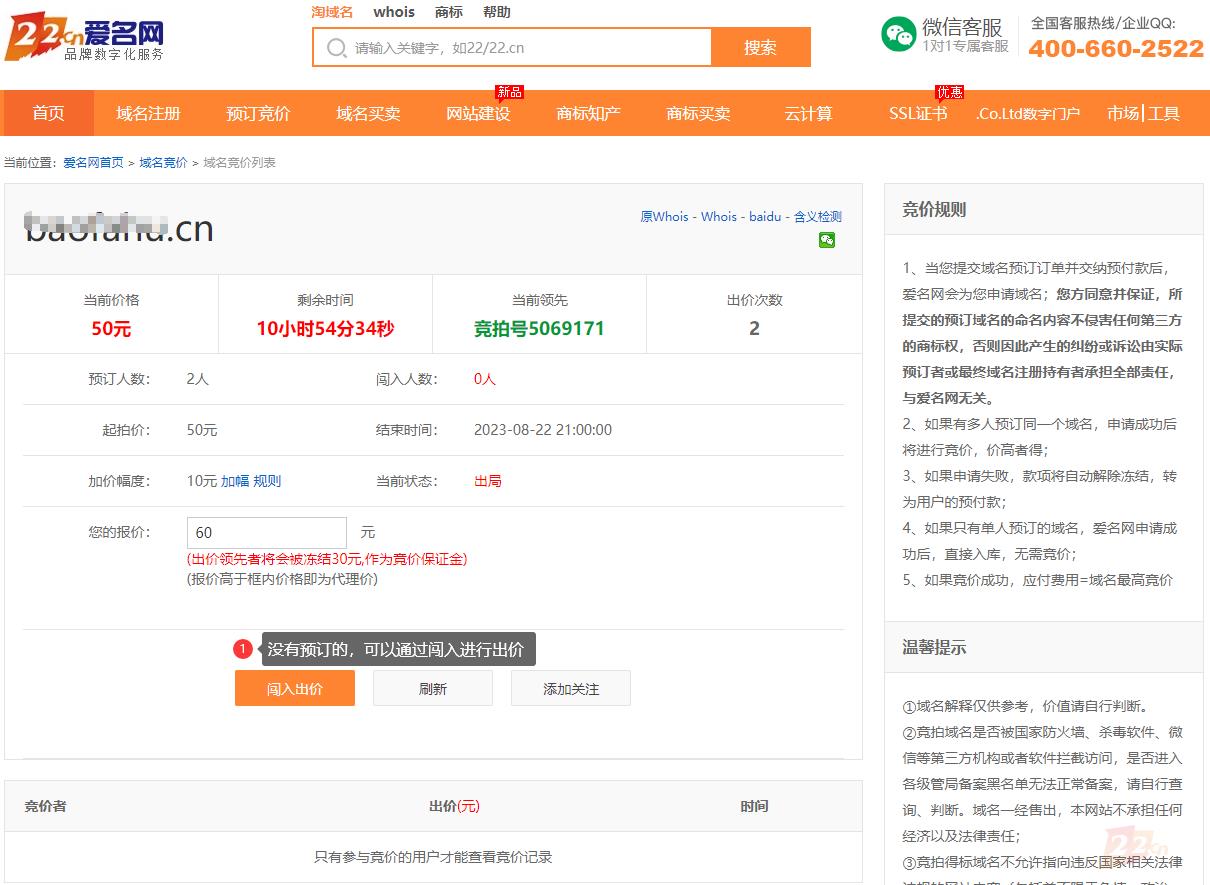1210x885 pixels.
Task: Click the small WeChat share icon
Action: 827,240
